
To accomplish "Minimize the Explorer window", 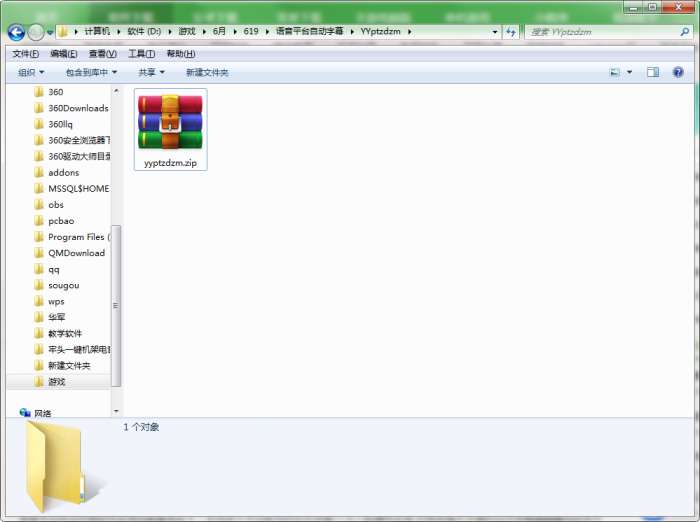I will (633, 8).
